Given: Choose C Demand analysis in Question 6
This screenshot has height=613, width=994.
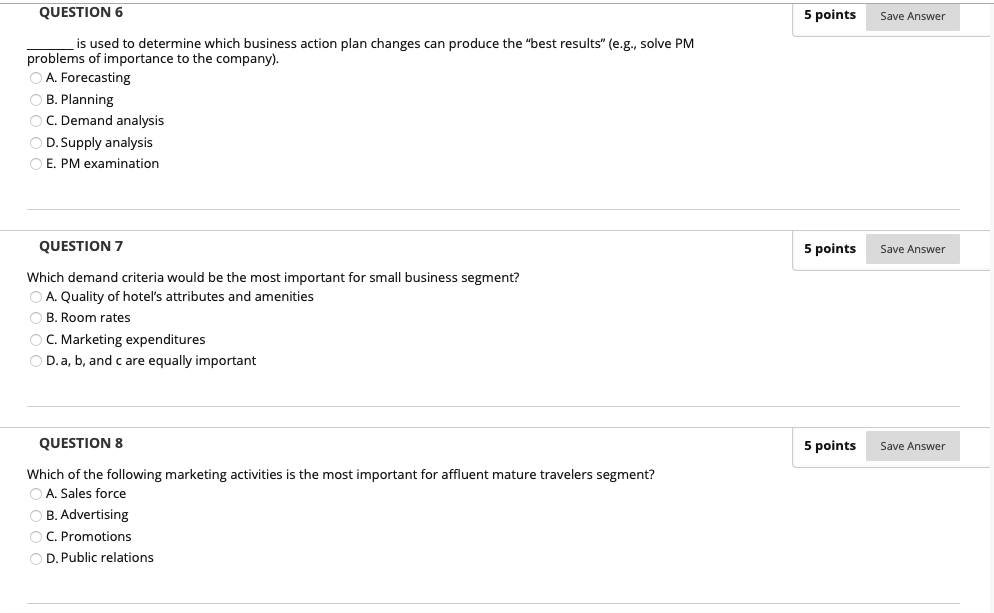Looking at the screenshot, I should [36, 121].
